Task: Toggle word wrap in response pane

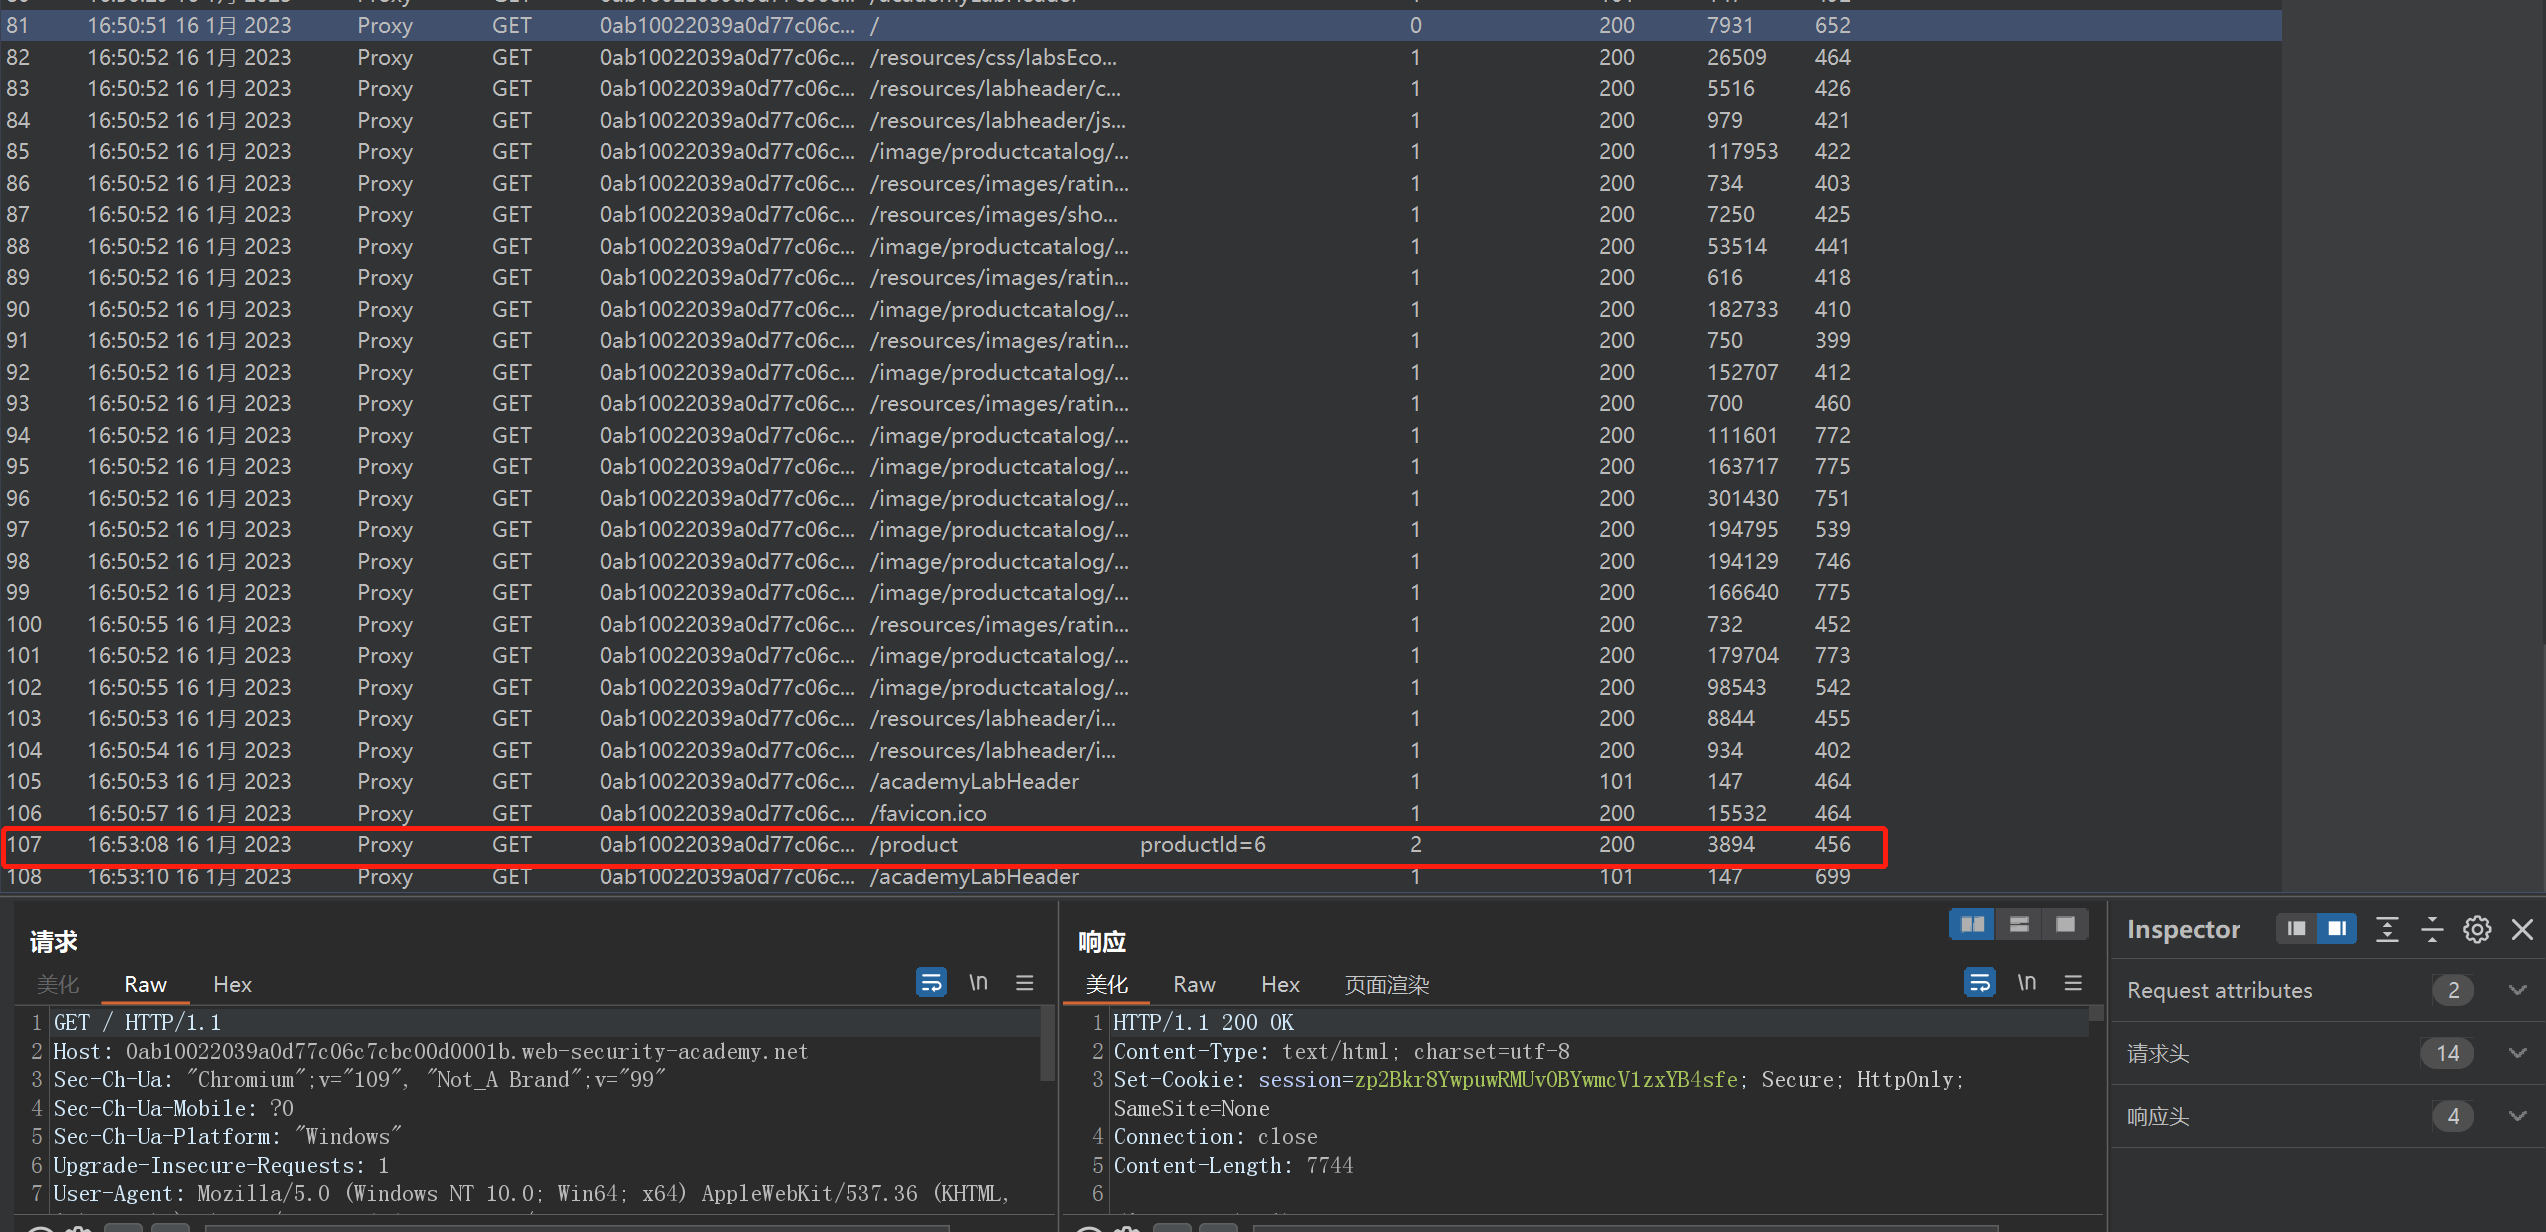Action: pos(1979,983)
